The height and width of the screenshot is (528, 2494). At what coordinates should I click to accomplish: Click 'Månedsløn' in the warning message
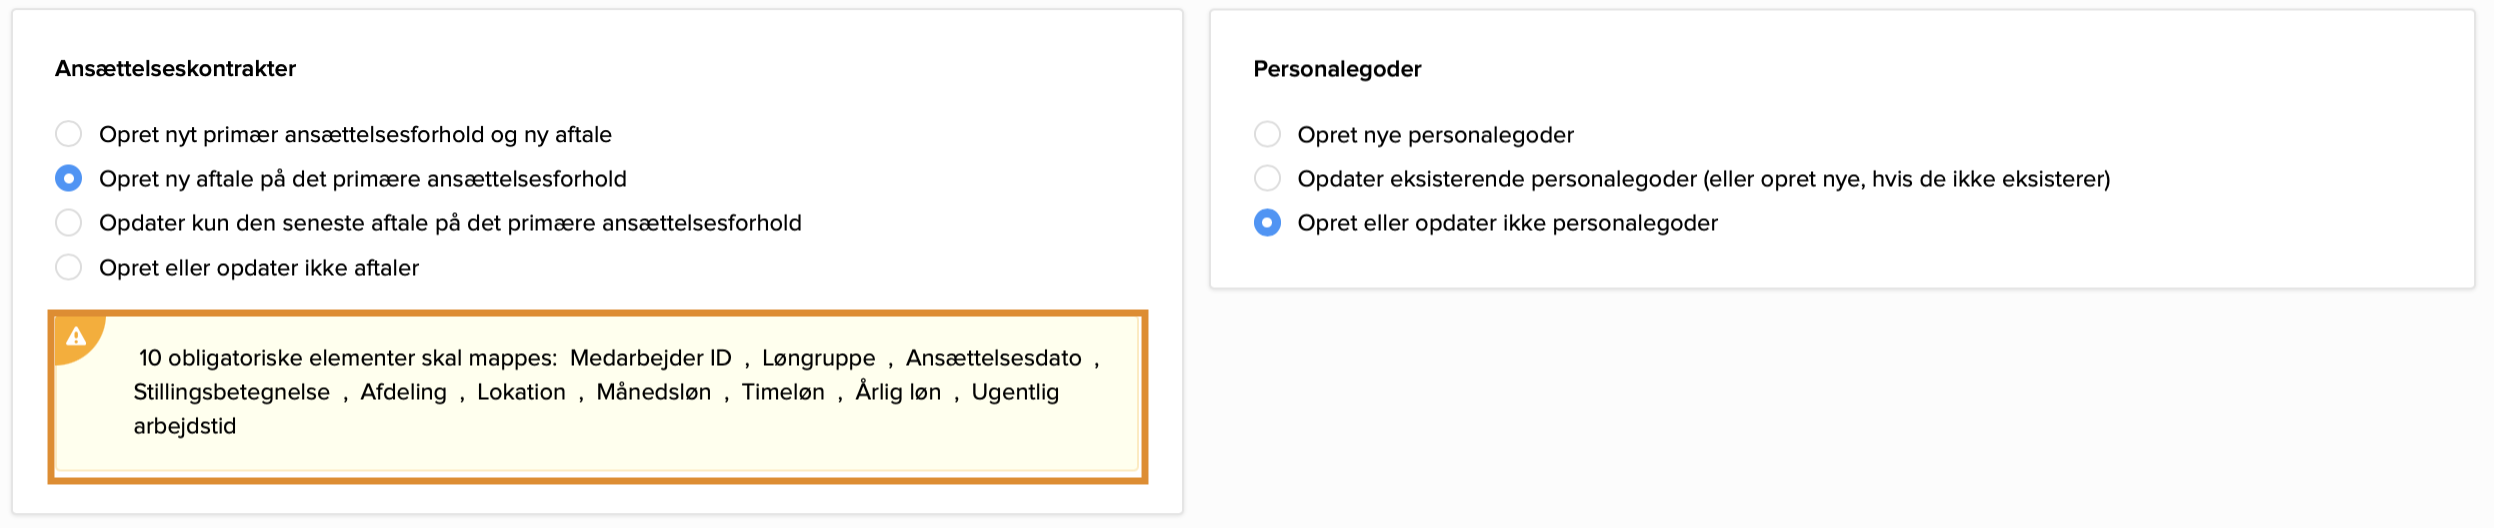(x=653, y=392)
